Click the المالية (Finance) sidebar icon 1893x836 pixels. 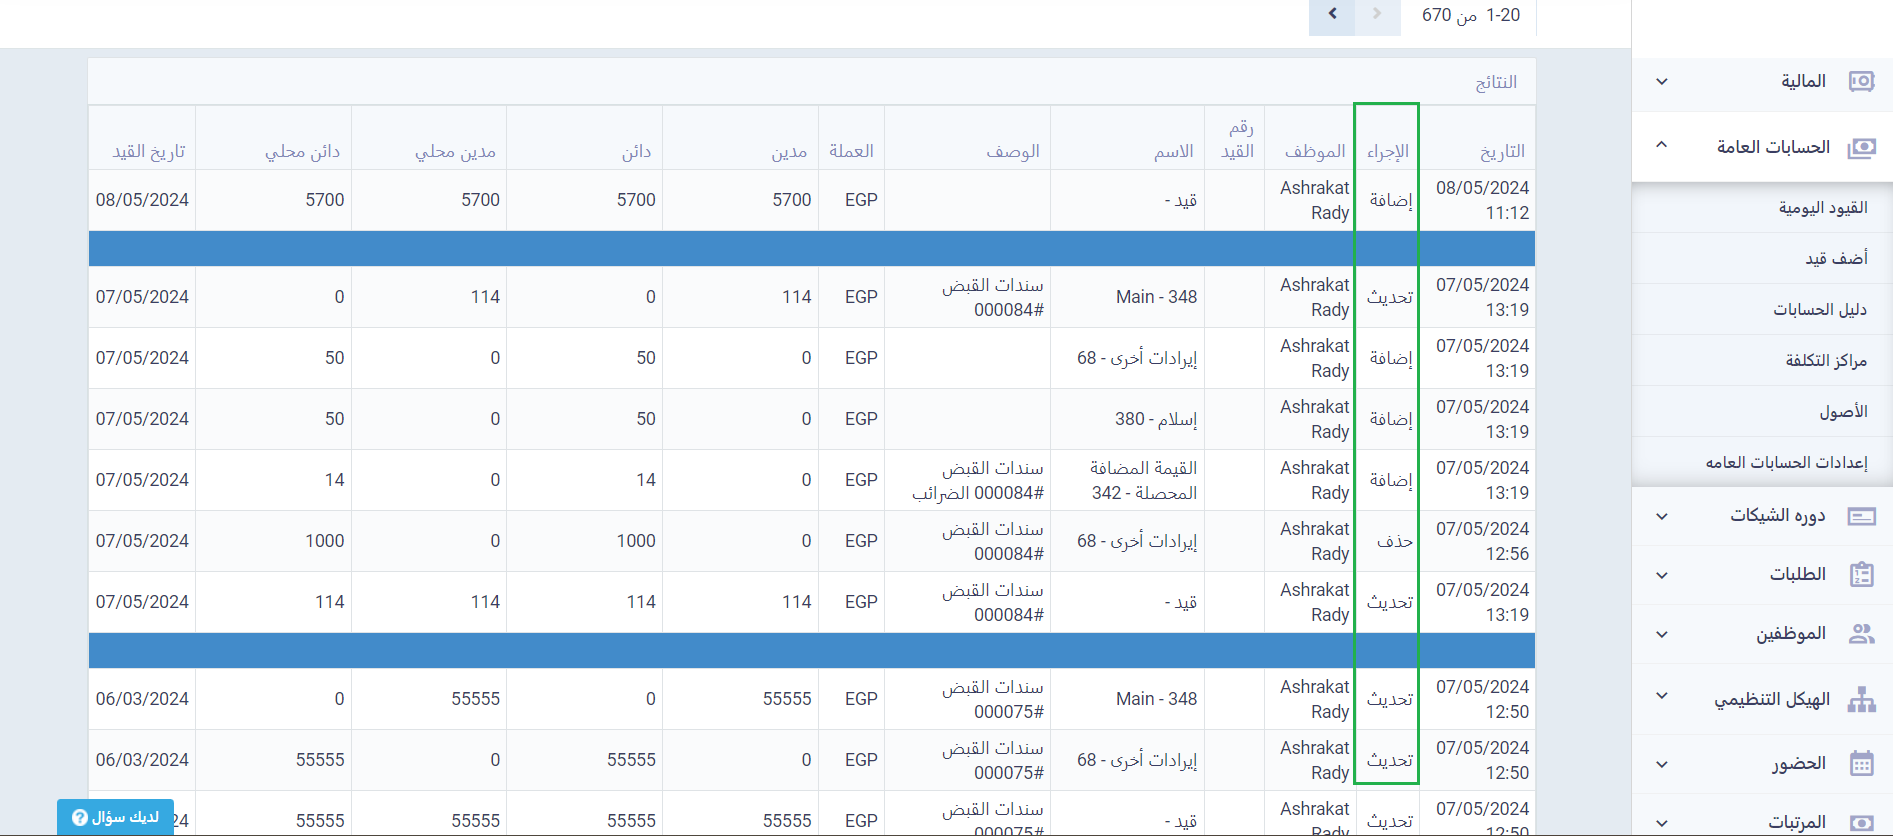pos(1861,81)
